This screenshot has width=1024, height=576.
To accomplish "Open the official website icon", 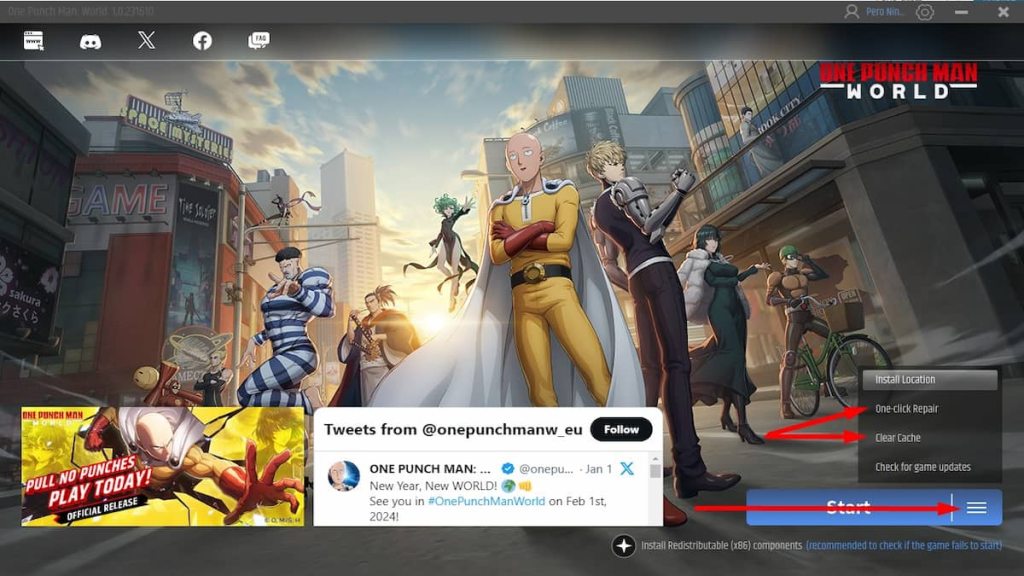I will point(33,40).
